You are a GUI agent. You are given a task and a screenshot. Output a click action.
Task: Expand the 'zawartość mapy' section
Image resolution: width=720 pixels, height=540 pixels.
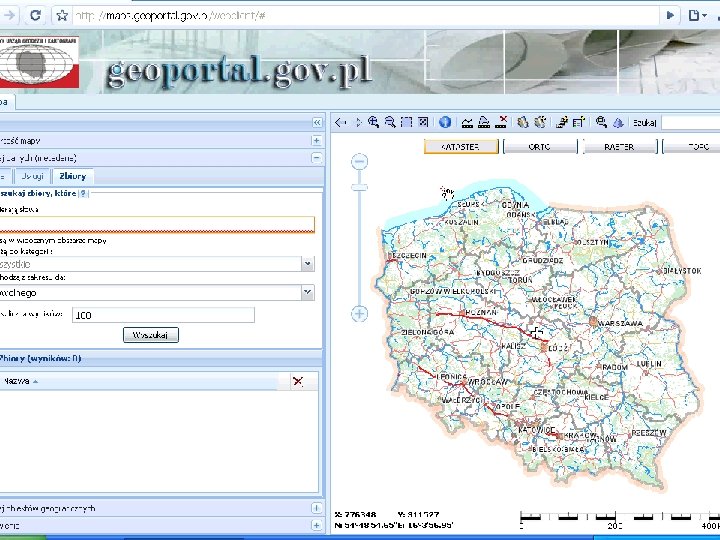(x=316, y=141)
